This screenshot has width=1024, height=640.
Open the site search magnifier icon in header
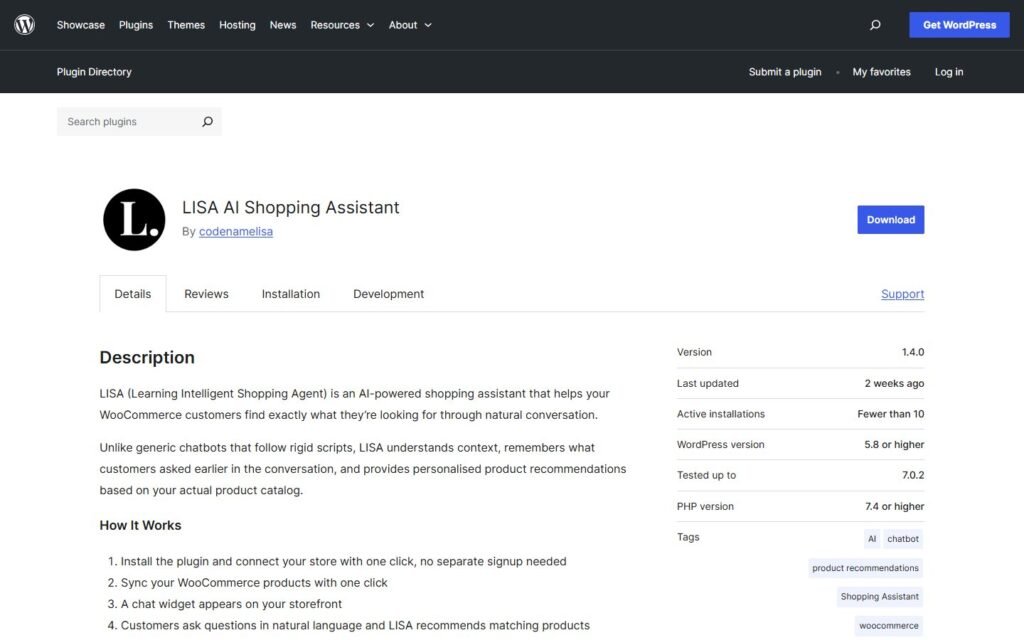(x=875, y=25)
